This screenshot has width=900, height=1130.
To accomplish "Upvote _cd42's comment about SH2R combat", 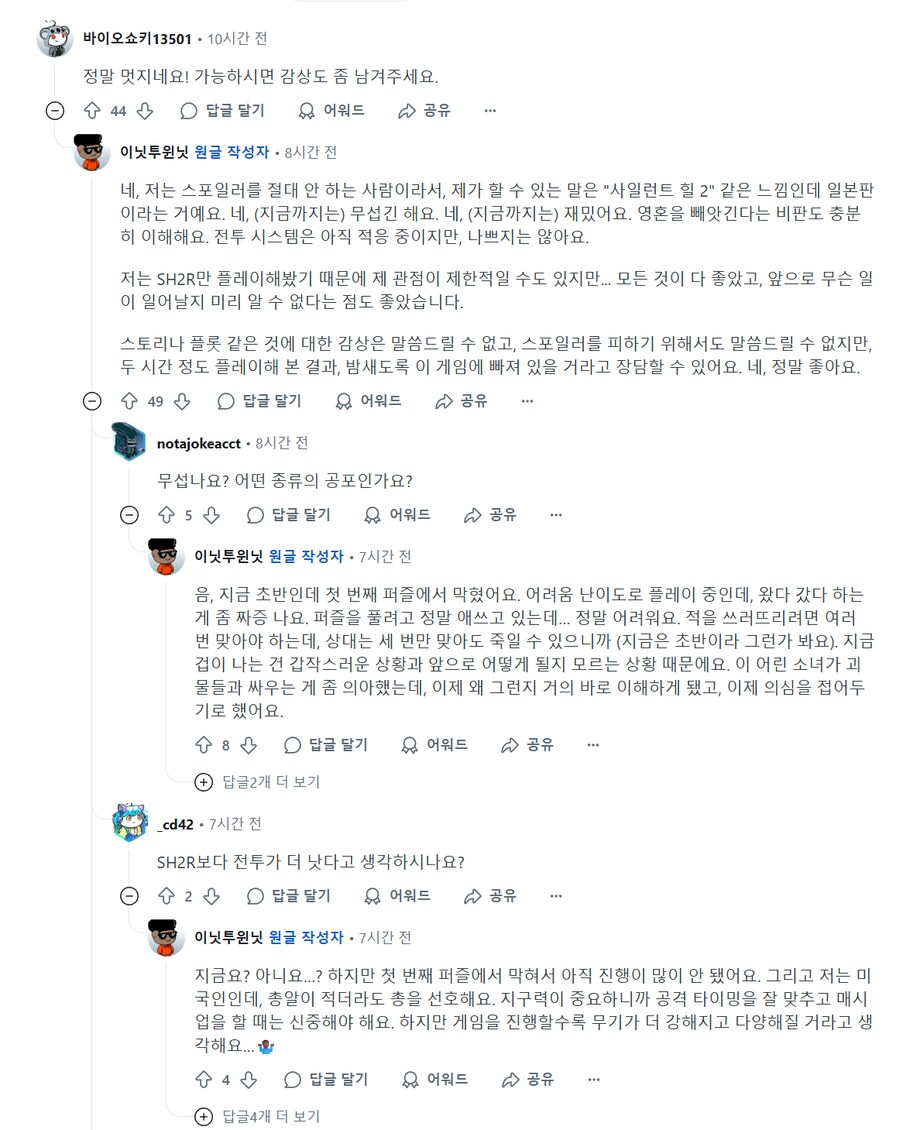I will tap(165, 896).
